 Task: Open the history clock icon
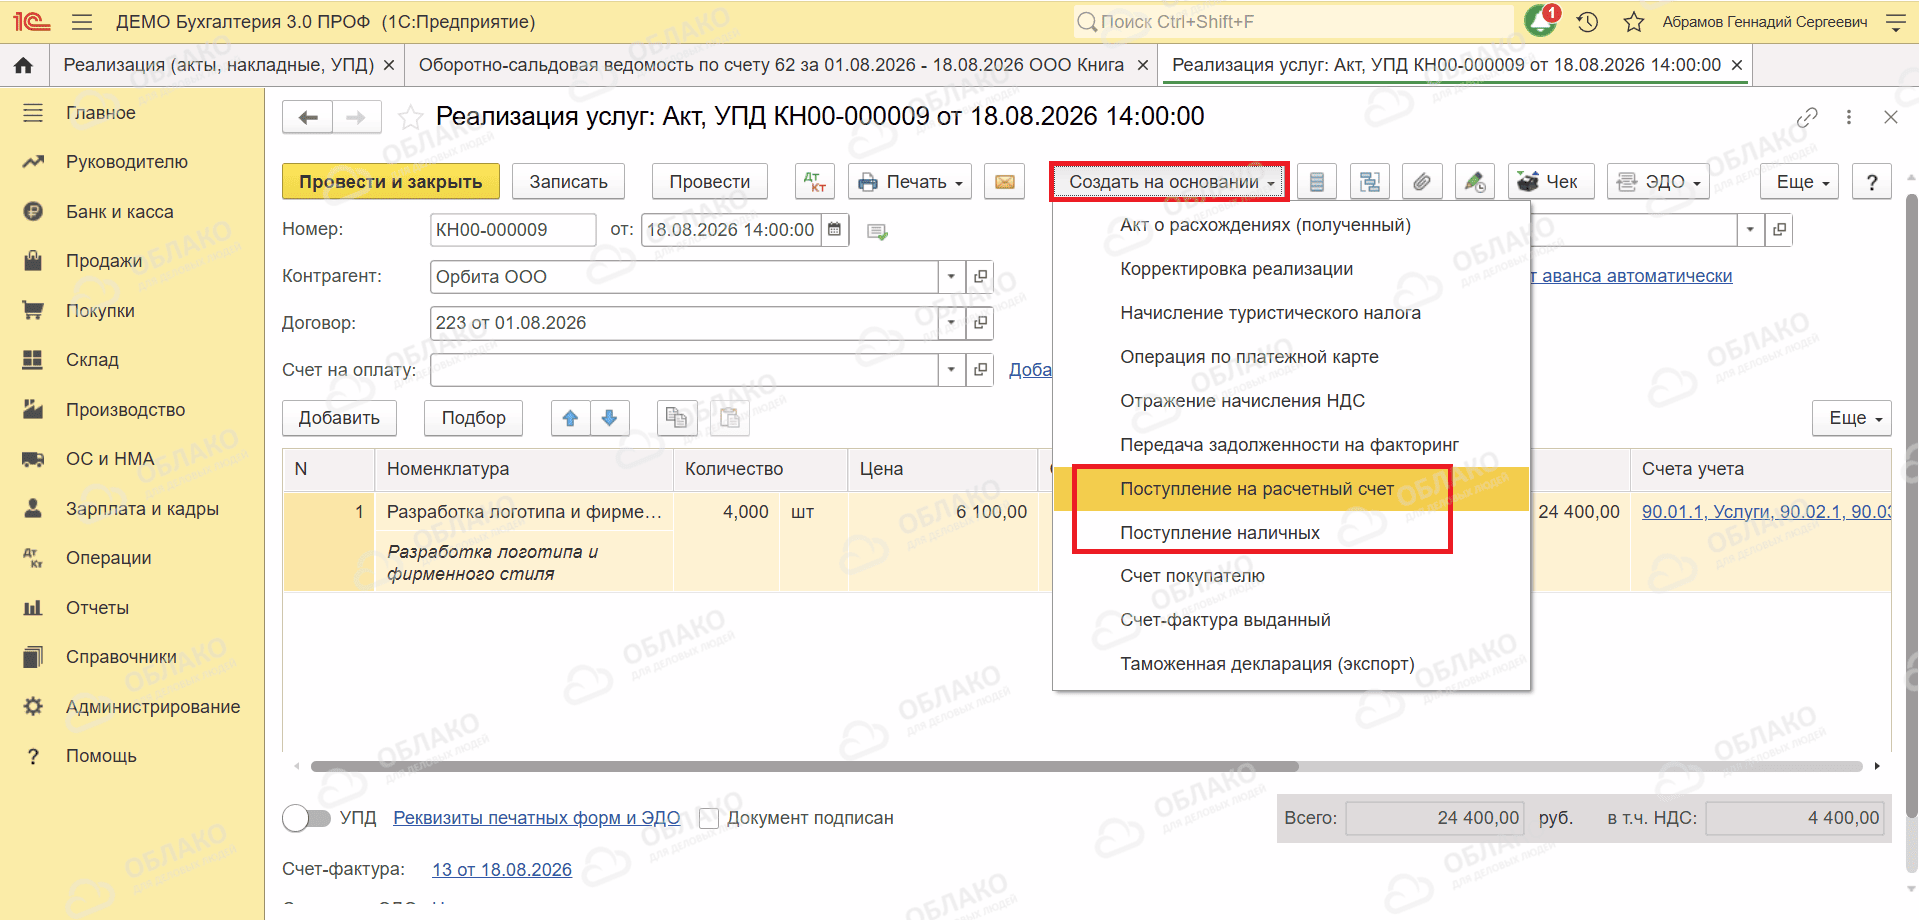1587,22
